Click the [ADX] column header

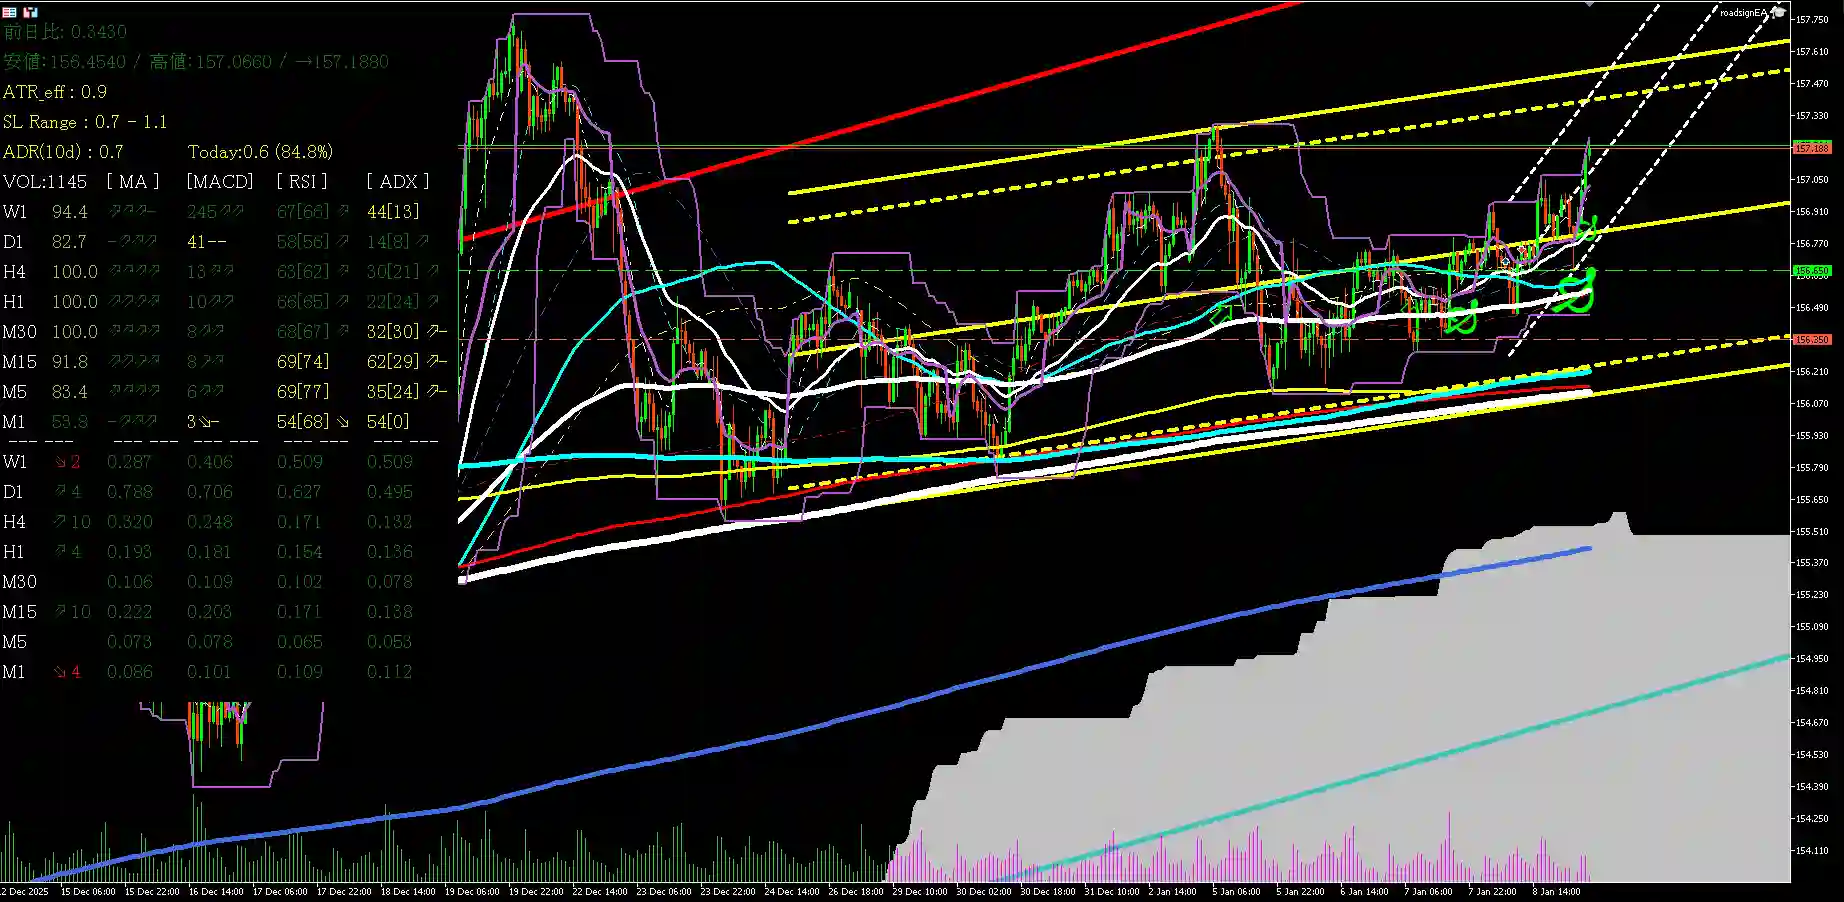tap(397, 181)
